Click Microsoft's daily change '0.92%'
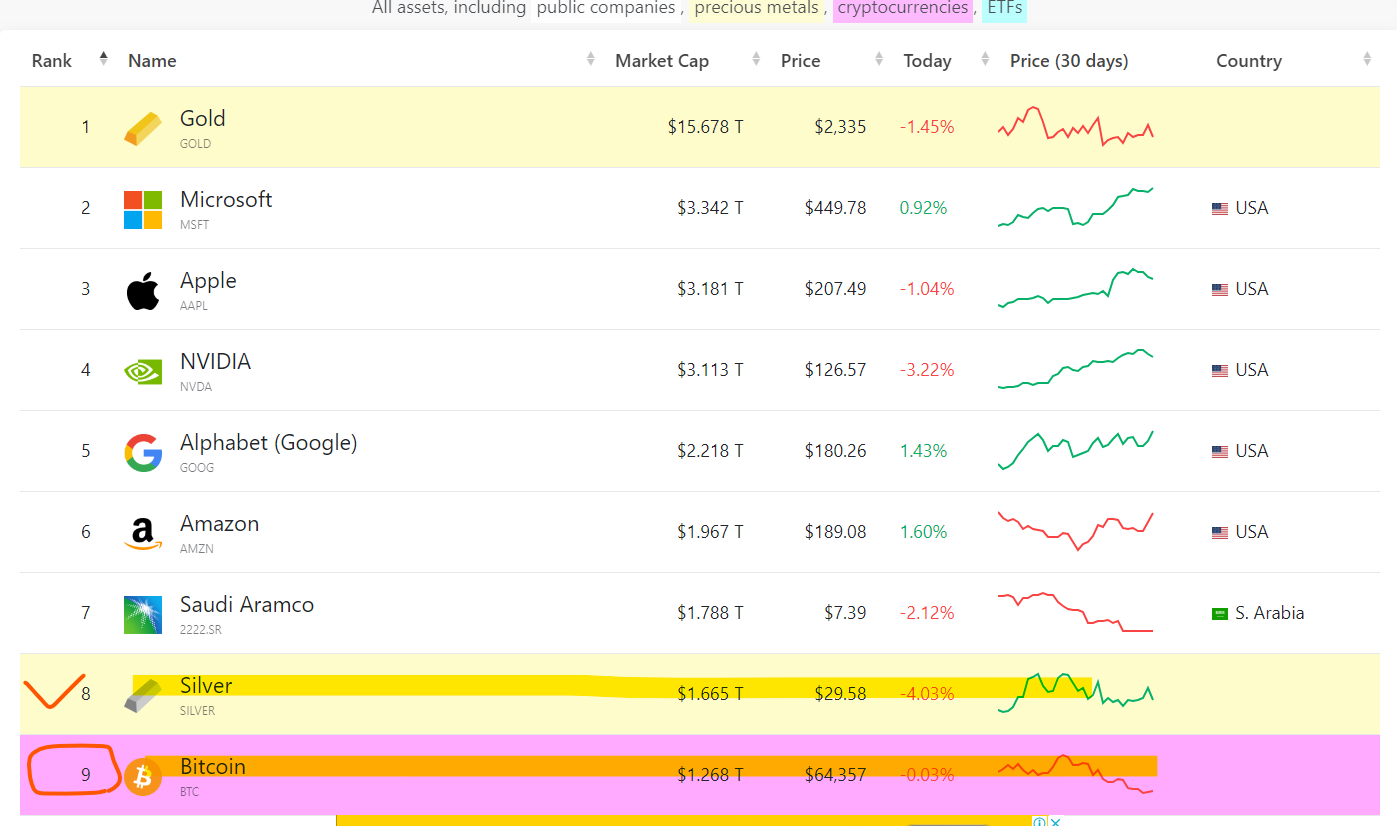The height and width of the screenshot is (826, 1397). (923, 208)
